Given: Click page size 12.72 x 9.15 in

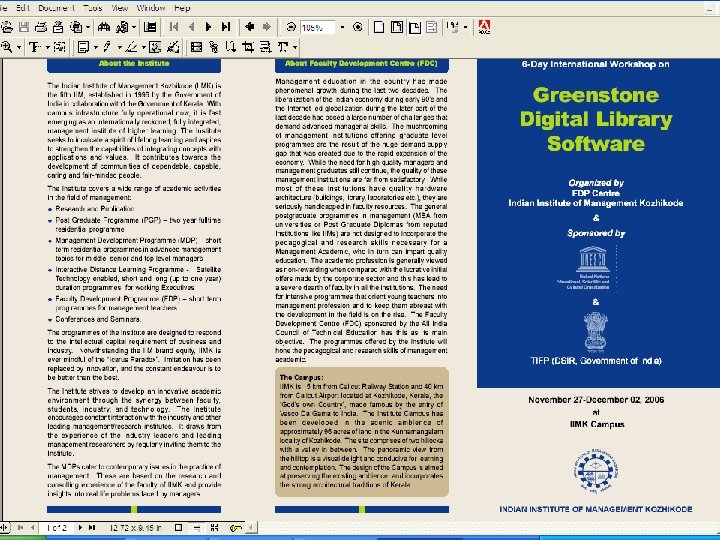Looking at the screenshot, I should [x=135, y=528].
